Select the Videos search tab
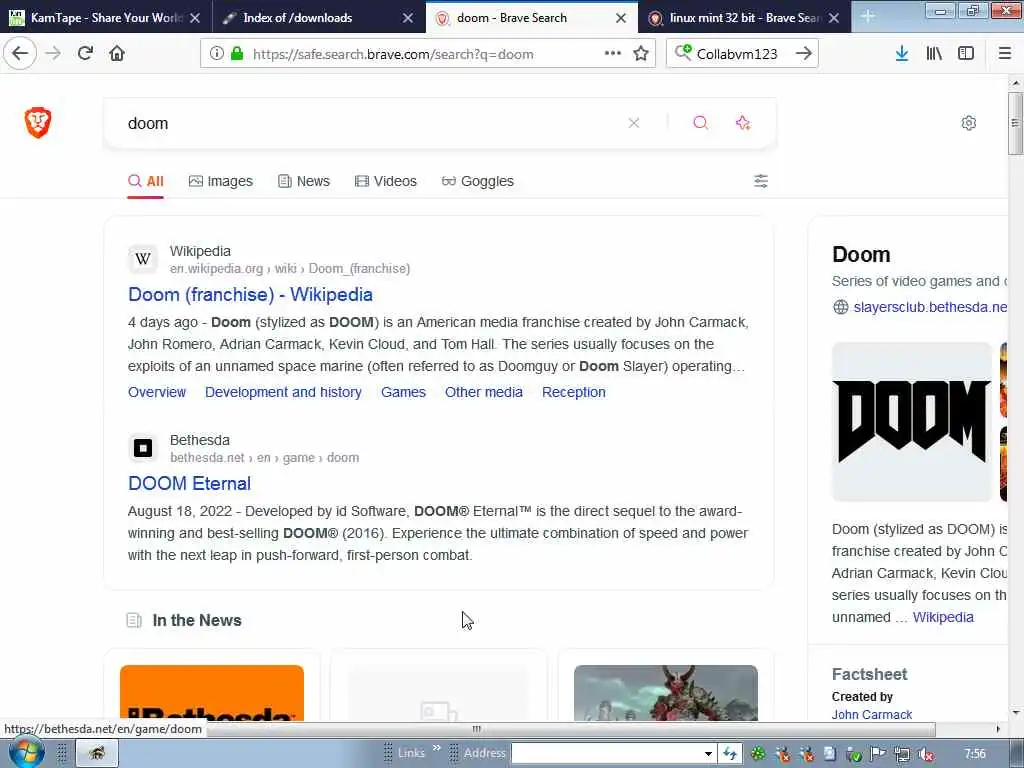 pyautogui.click(x=385, y=181)
